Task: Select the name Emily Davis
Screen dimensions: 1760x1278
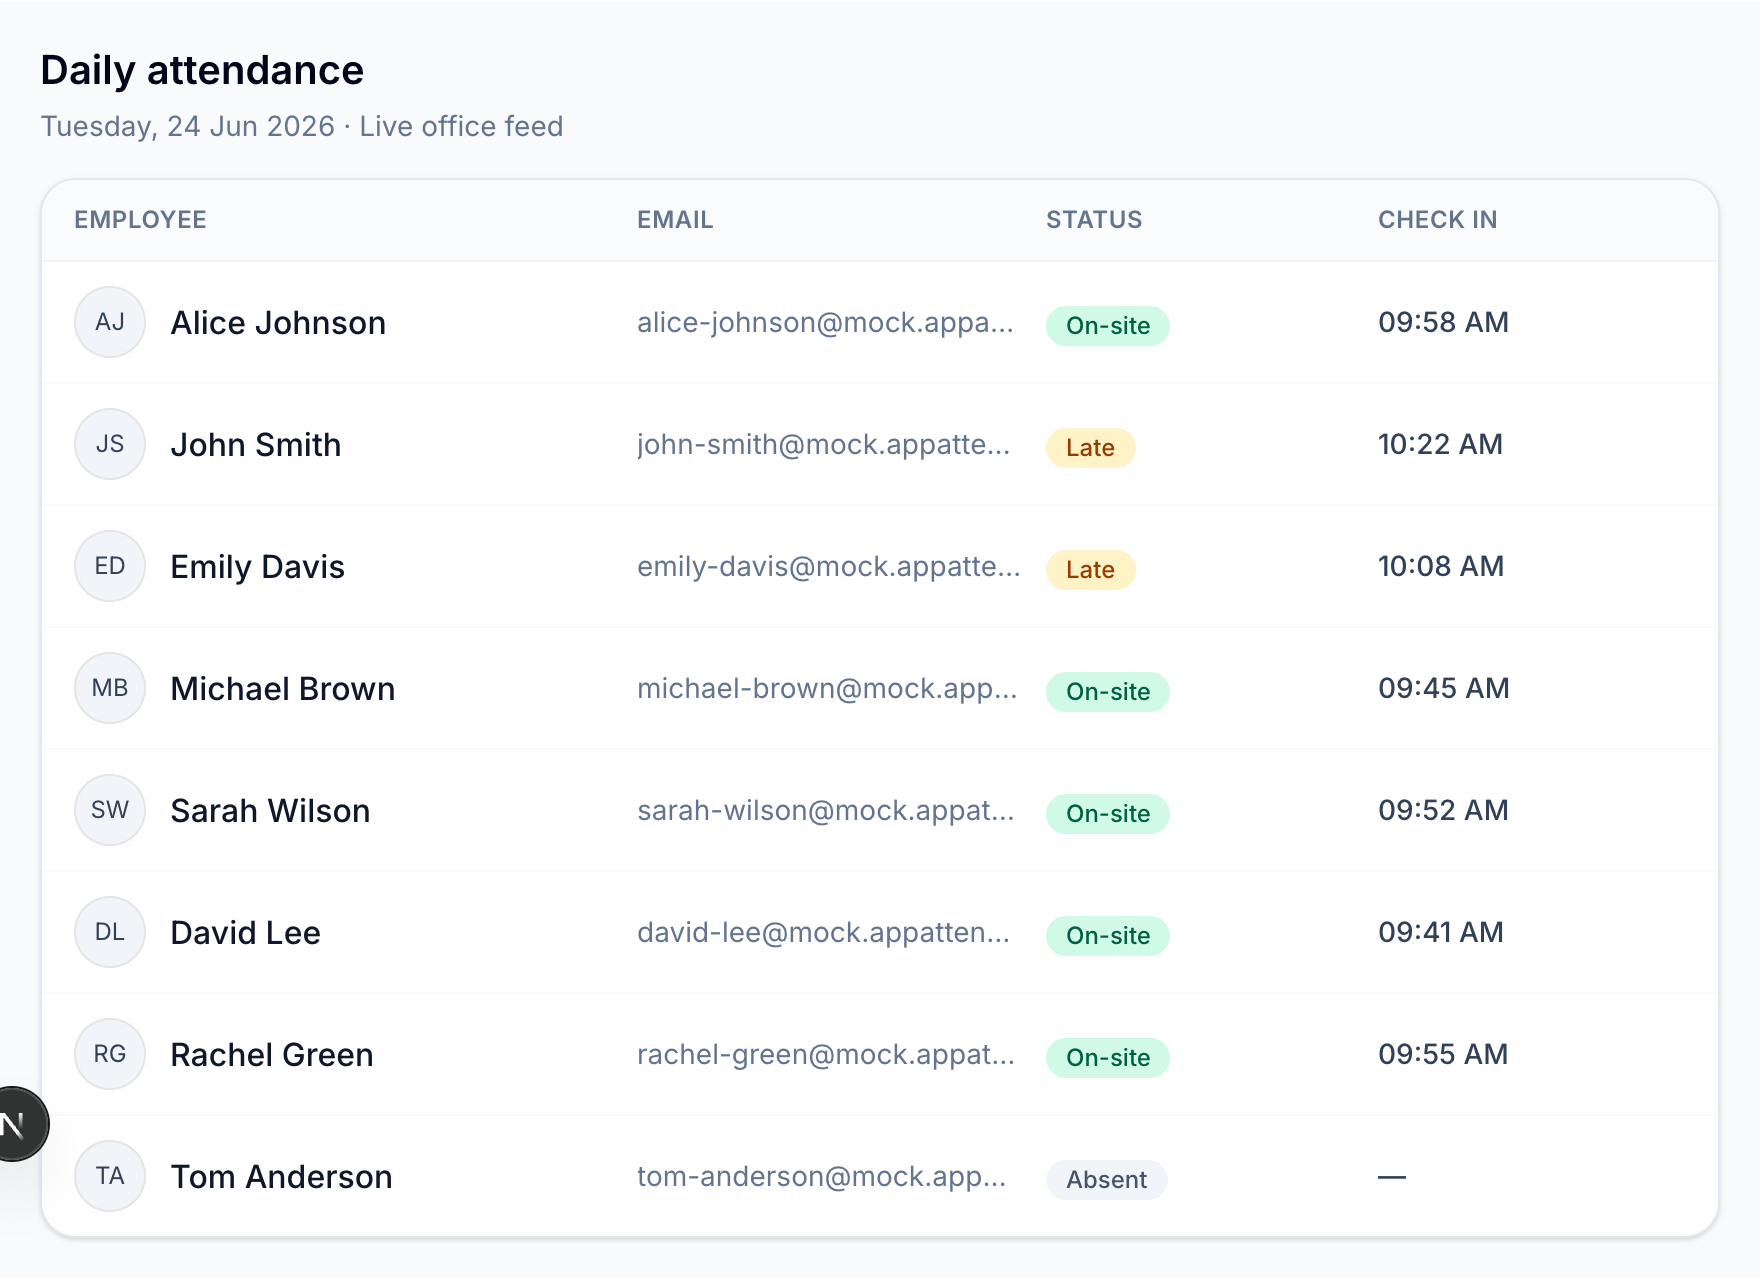Action: tap(258, 567)
